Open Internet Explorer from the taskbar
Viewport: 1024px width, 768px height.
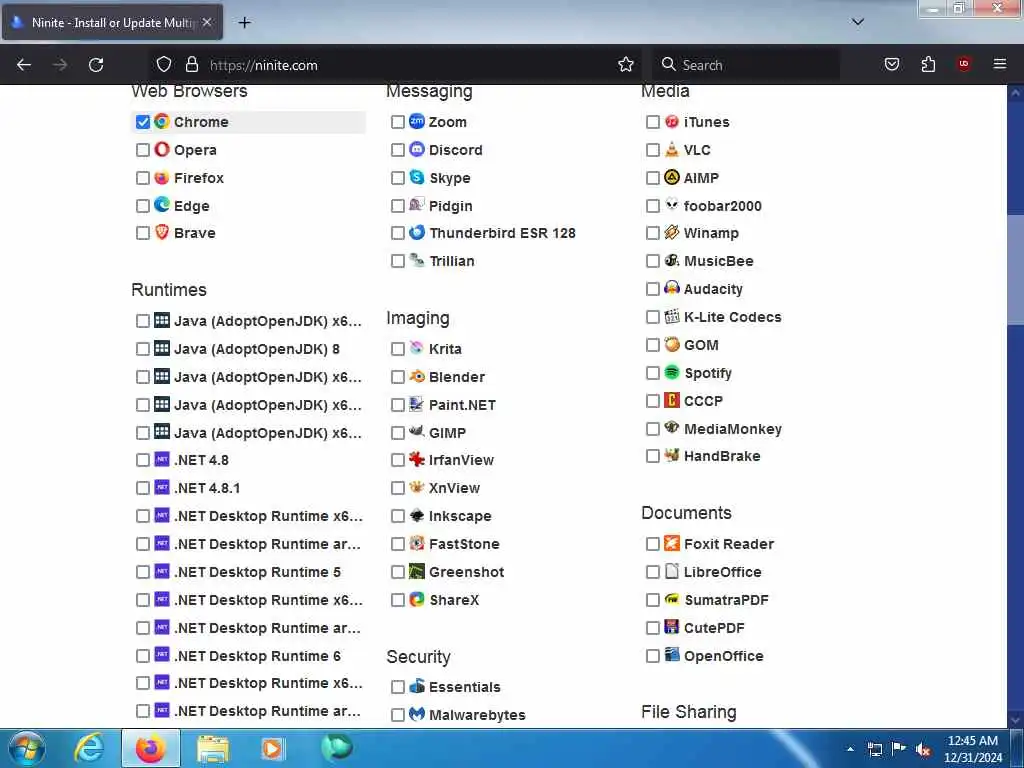tap(88, 748)
